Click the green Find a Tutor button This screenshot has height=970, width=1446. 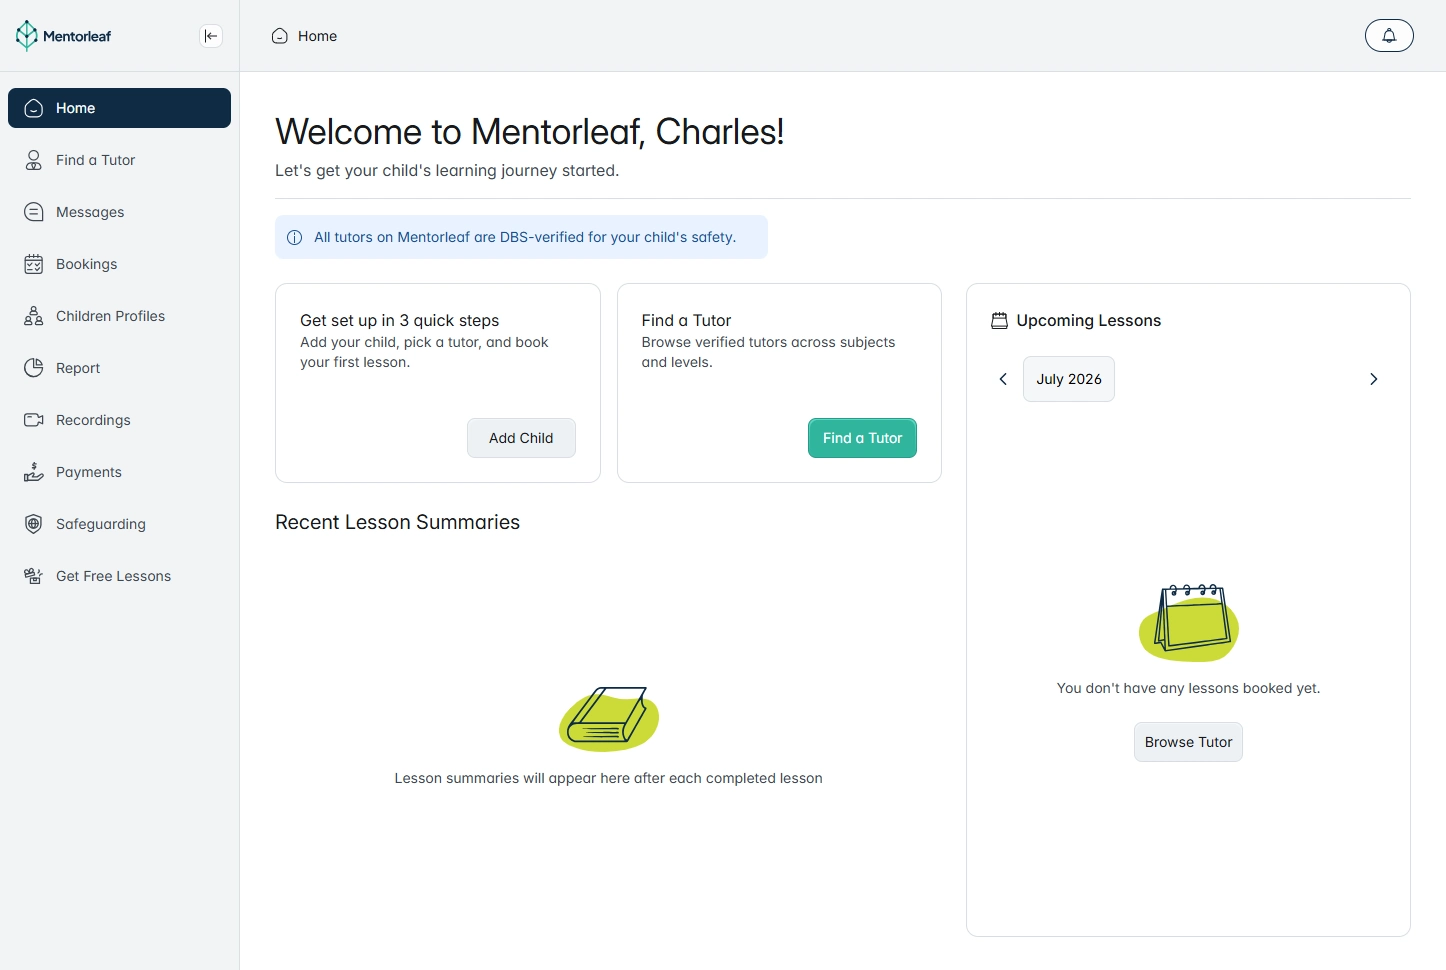[862, 438]
